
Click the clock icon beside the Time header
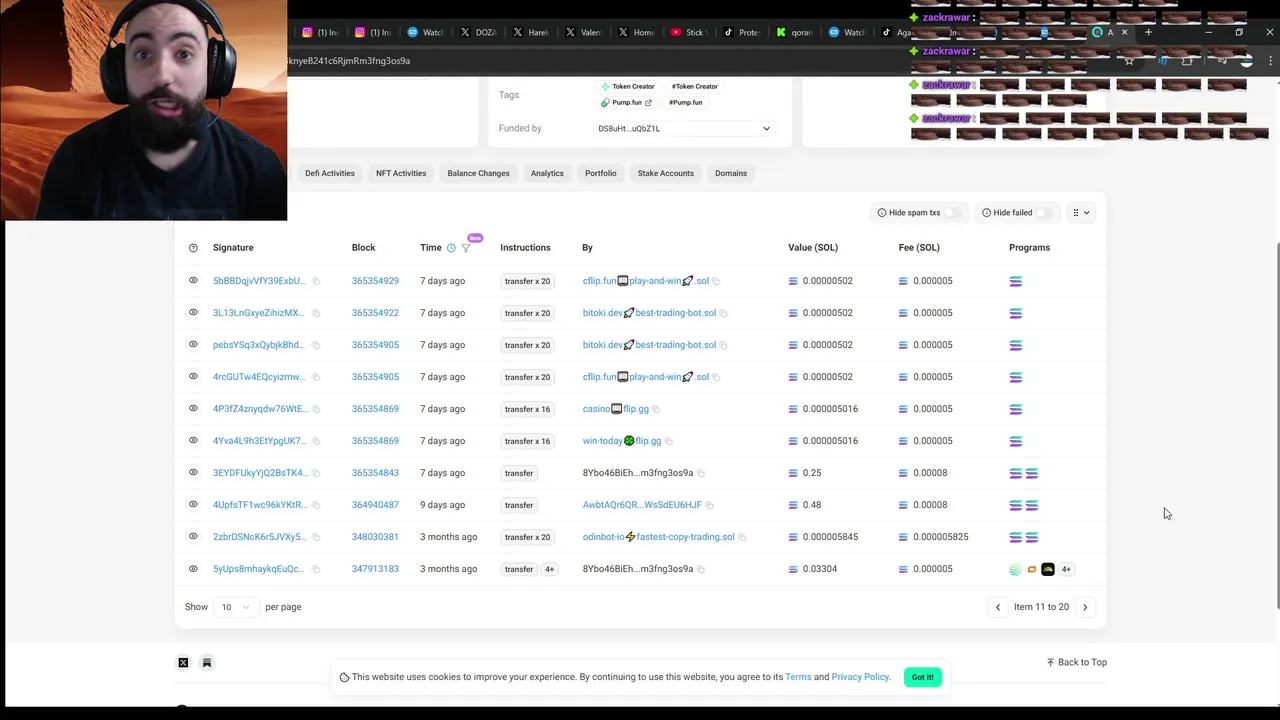point(451,248)
